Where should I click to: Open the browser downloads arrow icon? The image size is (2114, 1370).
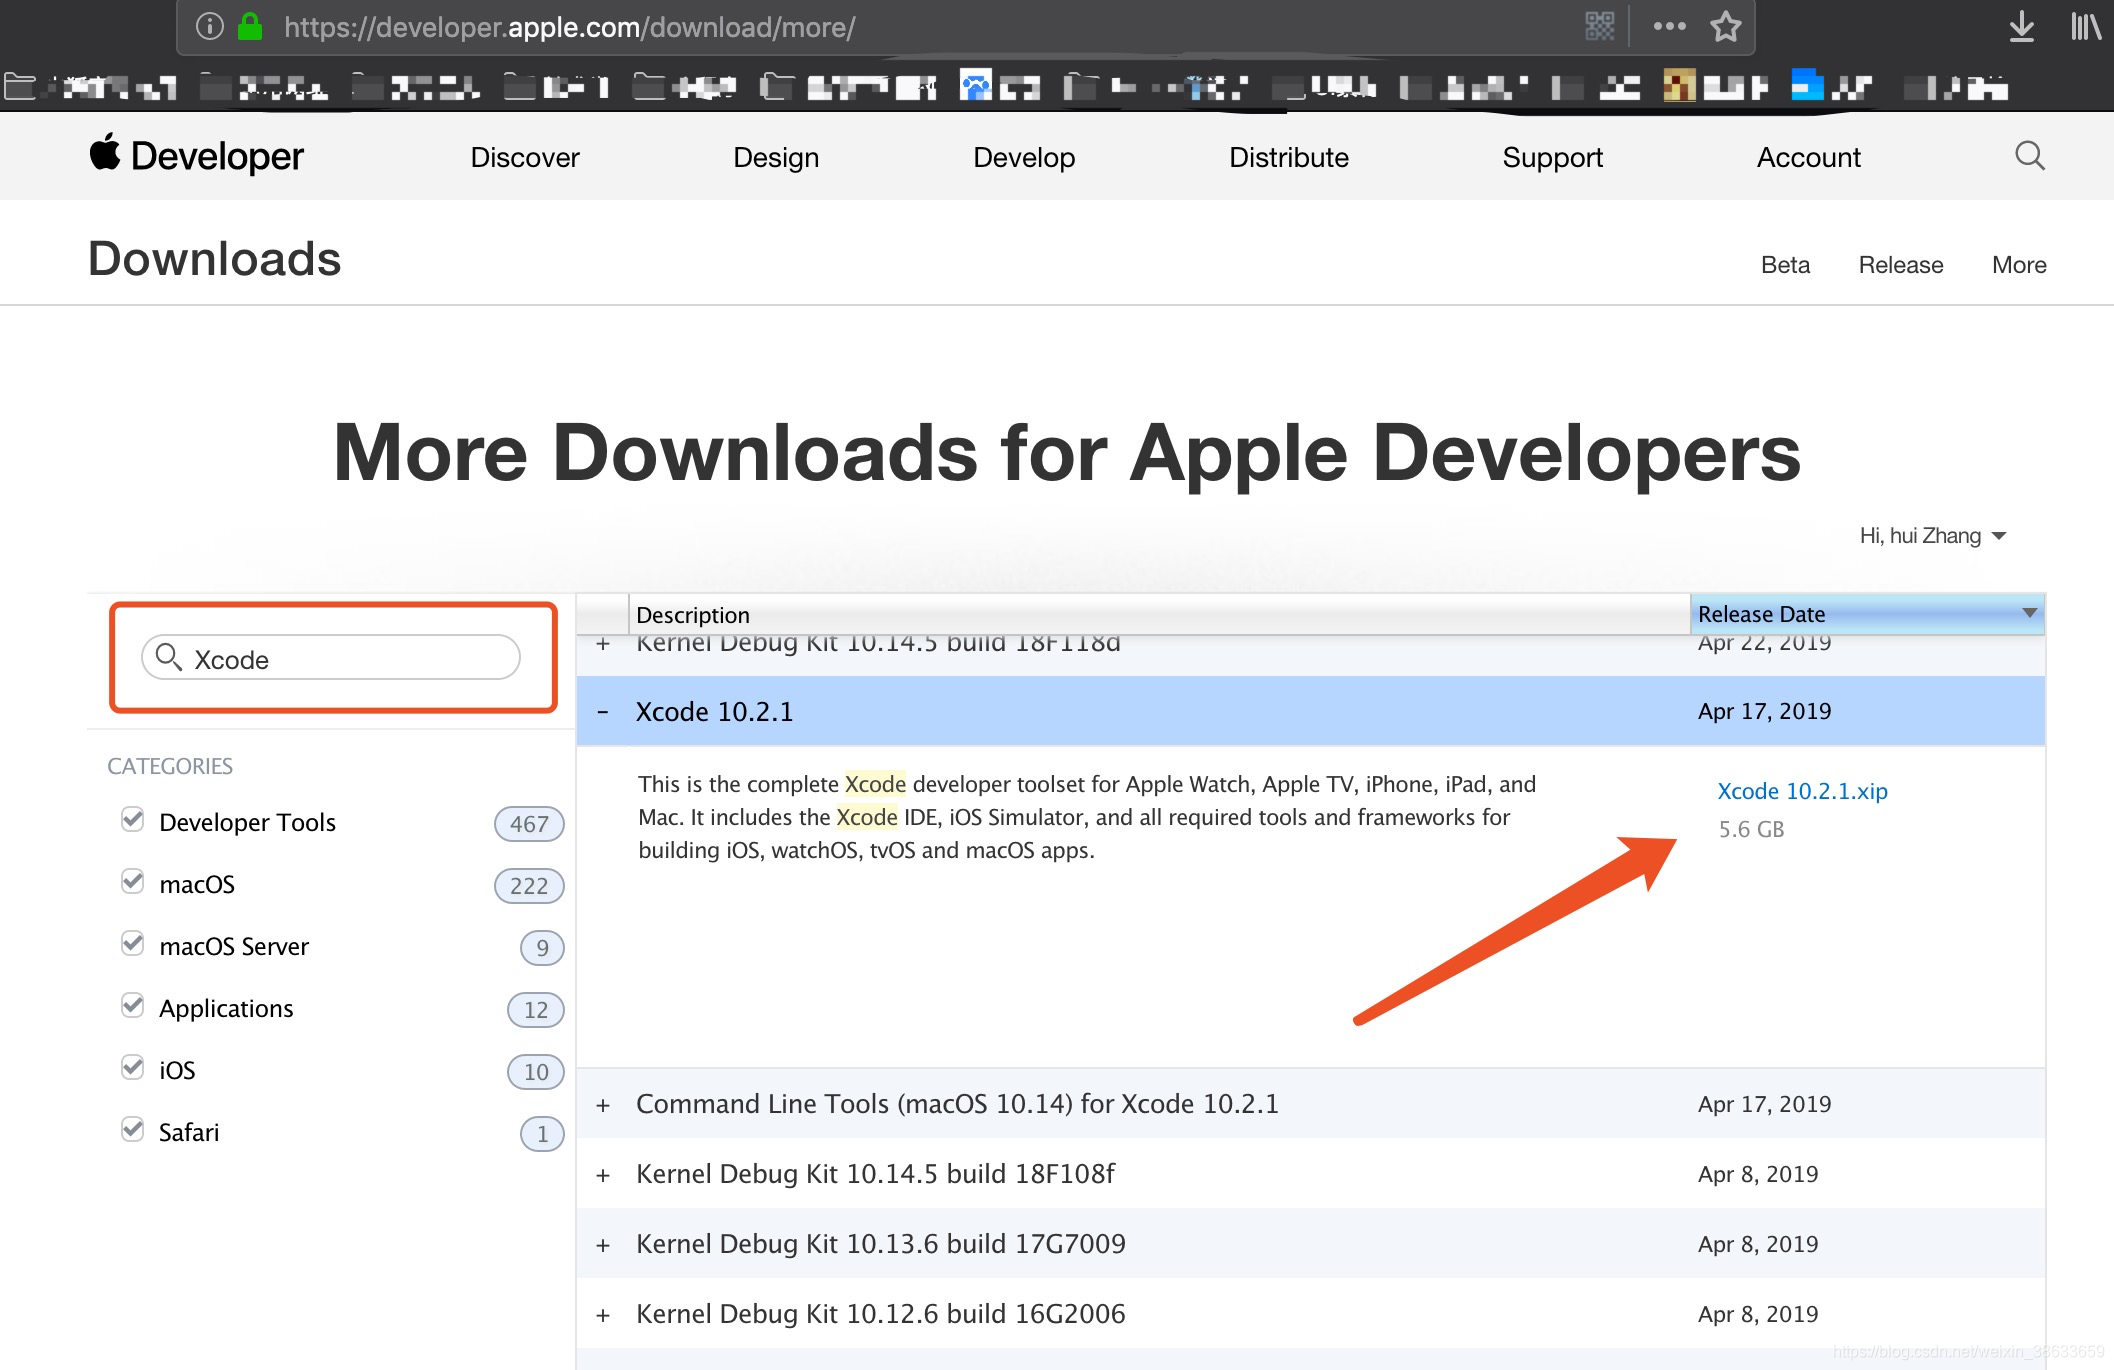tap(2021, 27)
